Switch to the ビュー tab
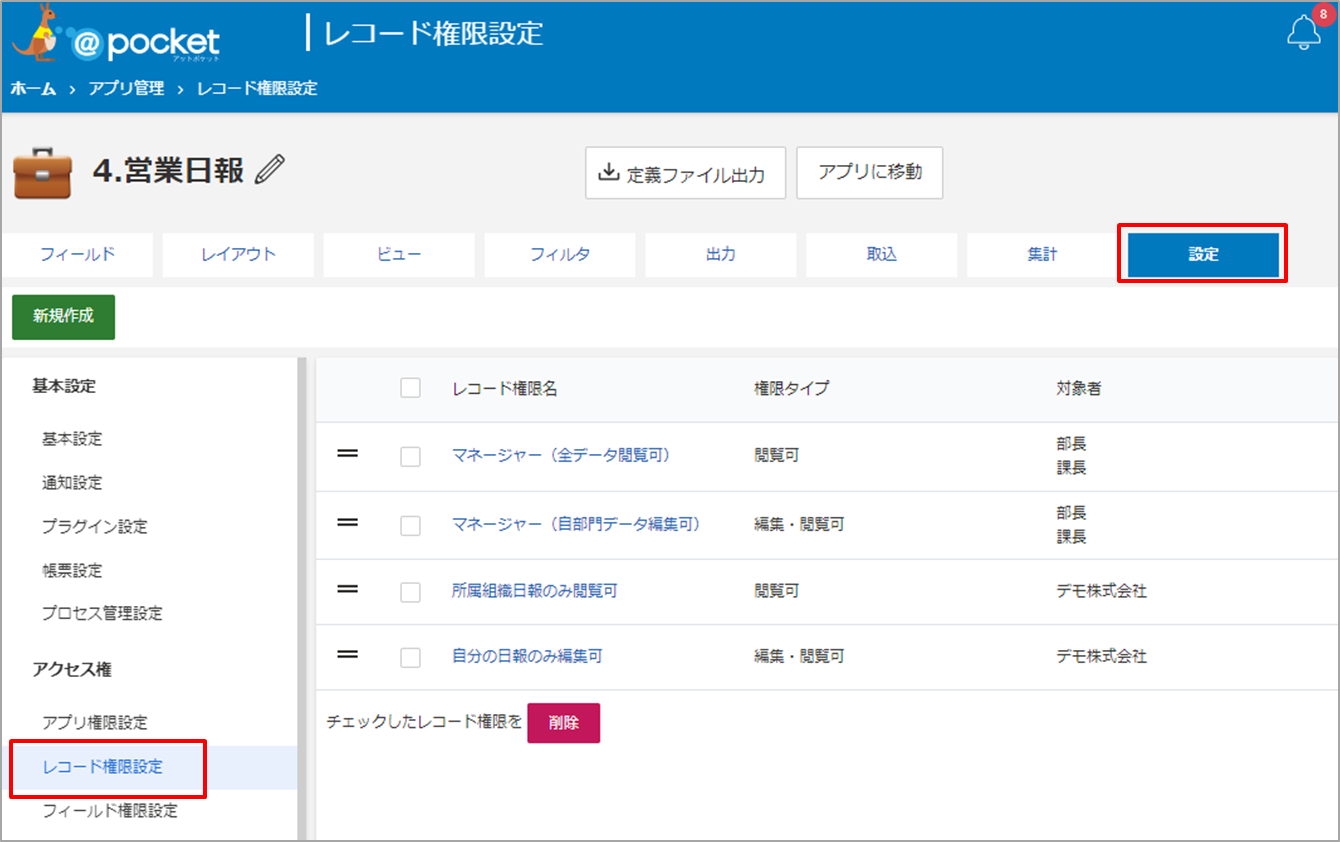The width and height of the screenshot is (1340, 842). (x=399, y=255)
